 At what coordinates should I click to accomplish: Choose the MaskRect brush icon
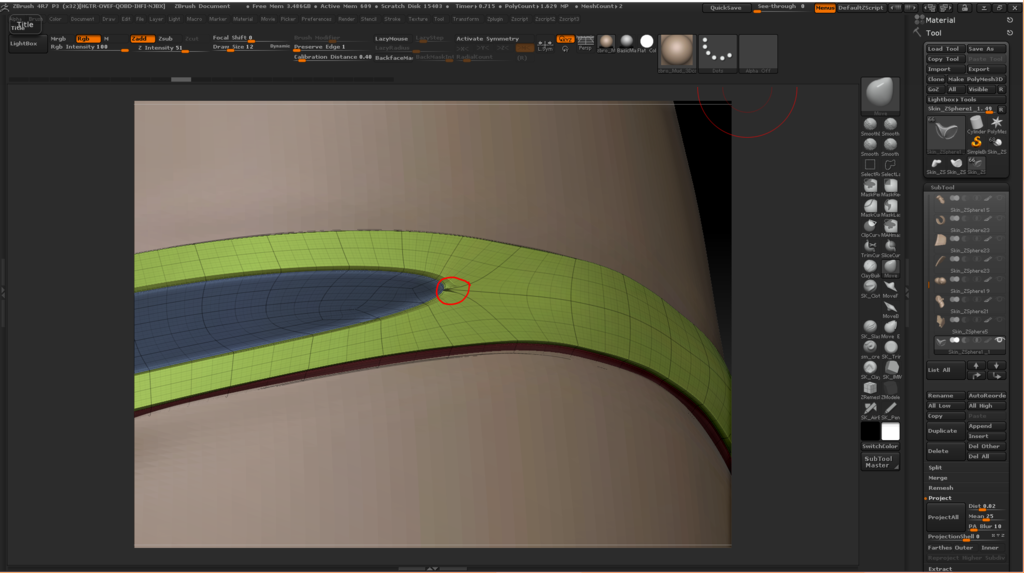click(x=890, y=186)
